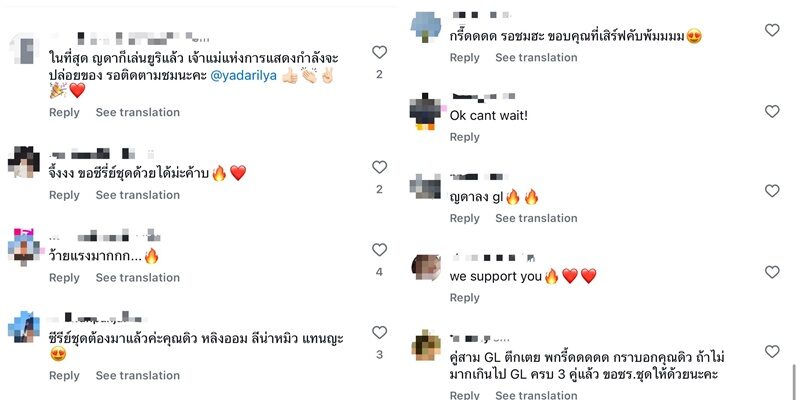Reply to the 'Ok cant wait!' comment
This screenshot has width=800, height=404.
click(x=464, y=137)
